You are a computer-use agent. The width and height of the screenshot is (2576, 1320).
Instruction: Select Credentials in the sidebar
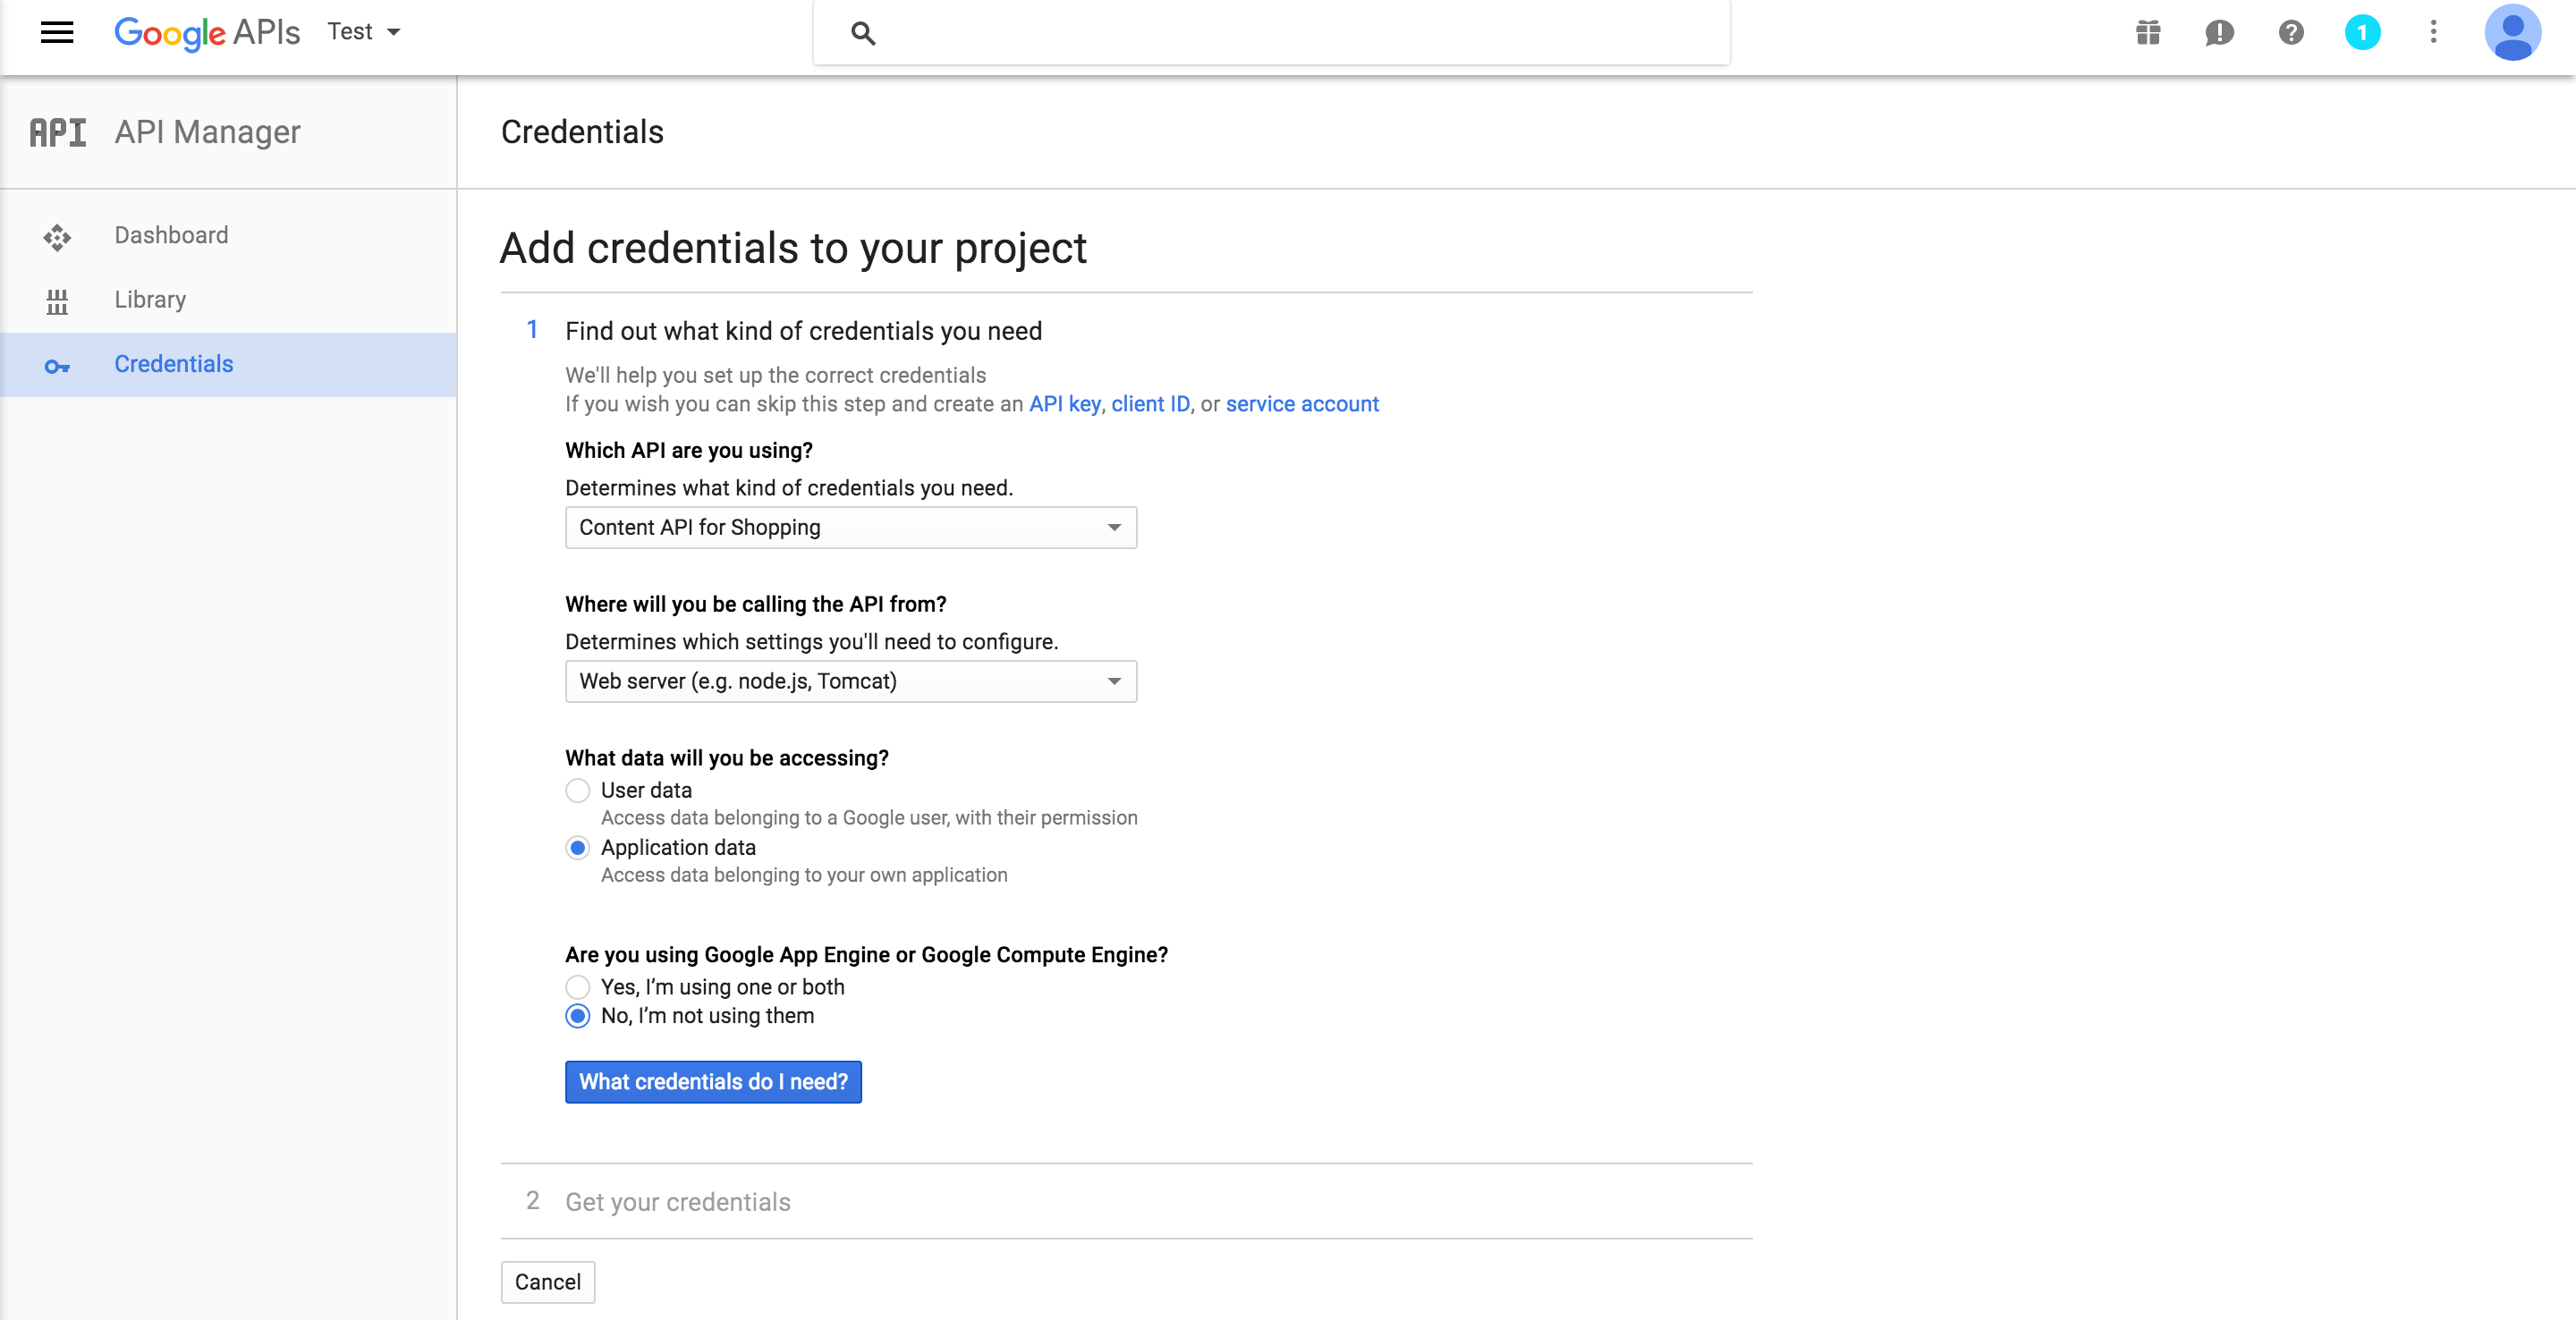point(228,364)
